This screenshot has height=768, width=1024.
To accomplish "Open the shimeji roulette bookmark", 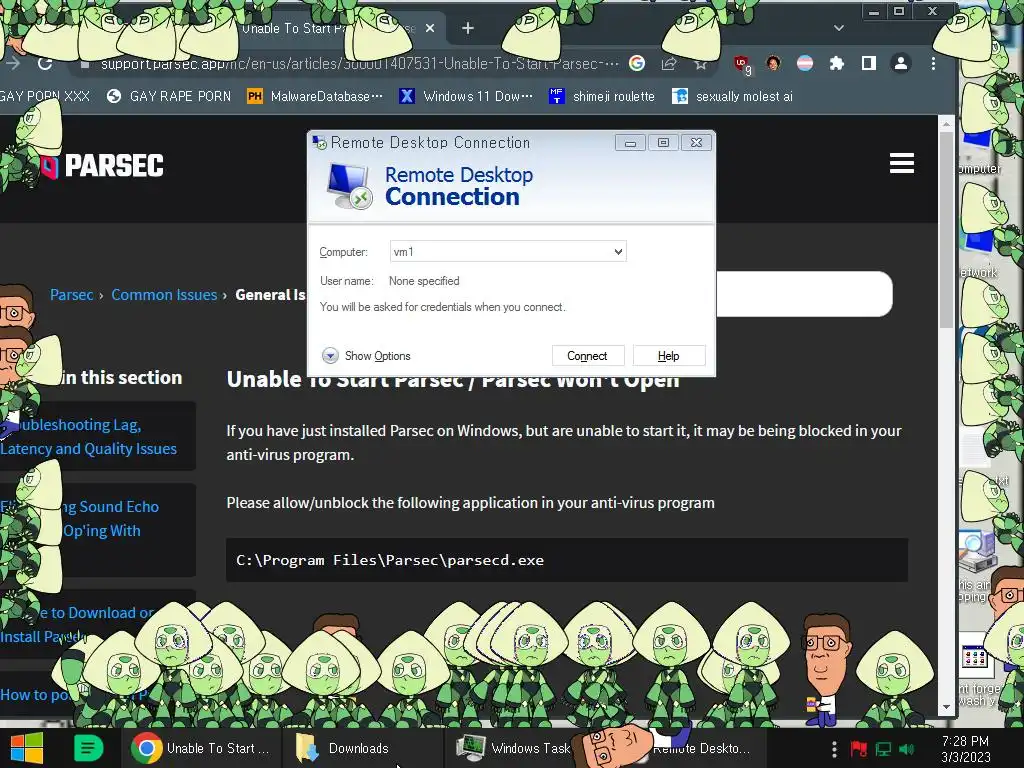I will coord(601,97).
